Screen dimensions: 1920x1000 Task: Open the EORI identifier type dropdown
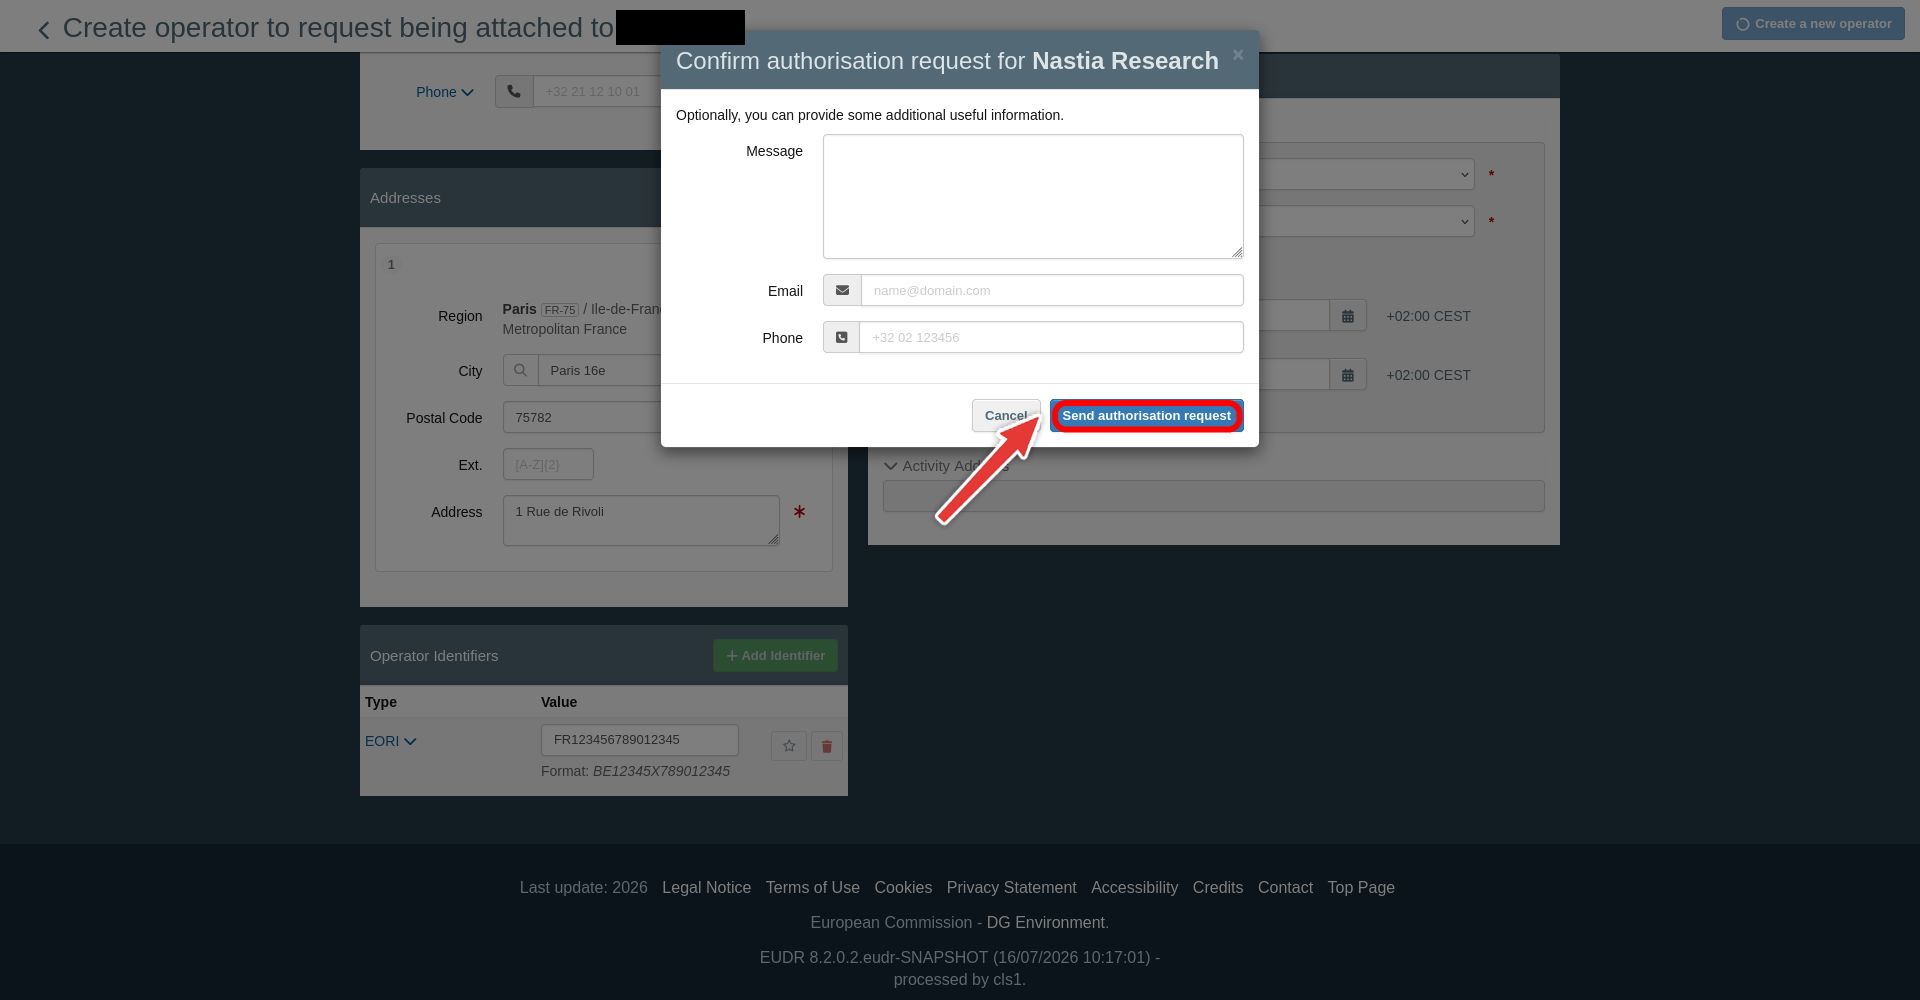pos(390,741)
